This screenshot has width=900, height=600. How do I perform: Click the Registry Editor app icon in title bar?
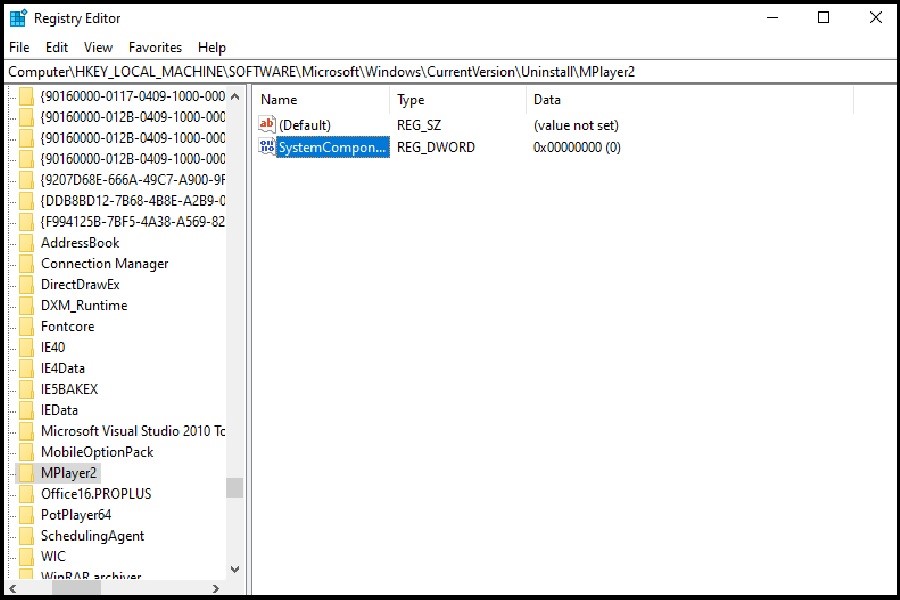coord(18,18)
